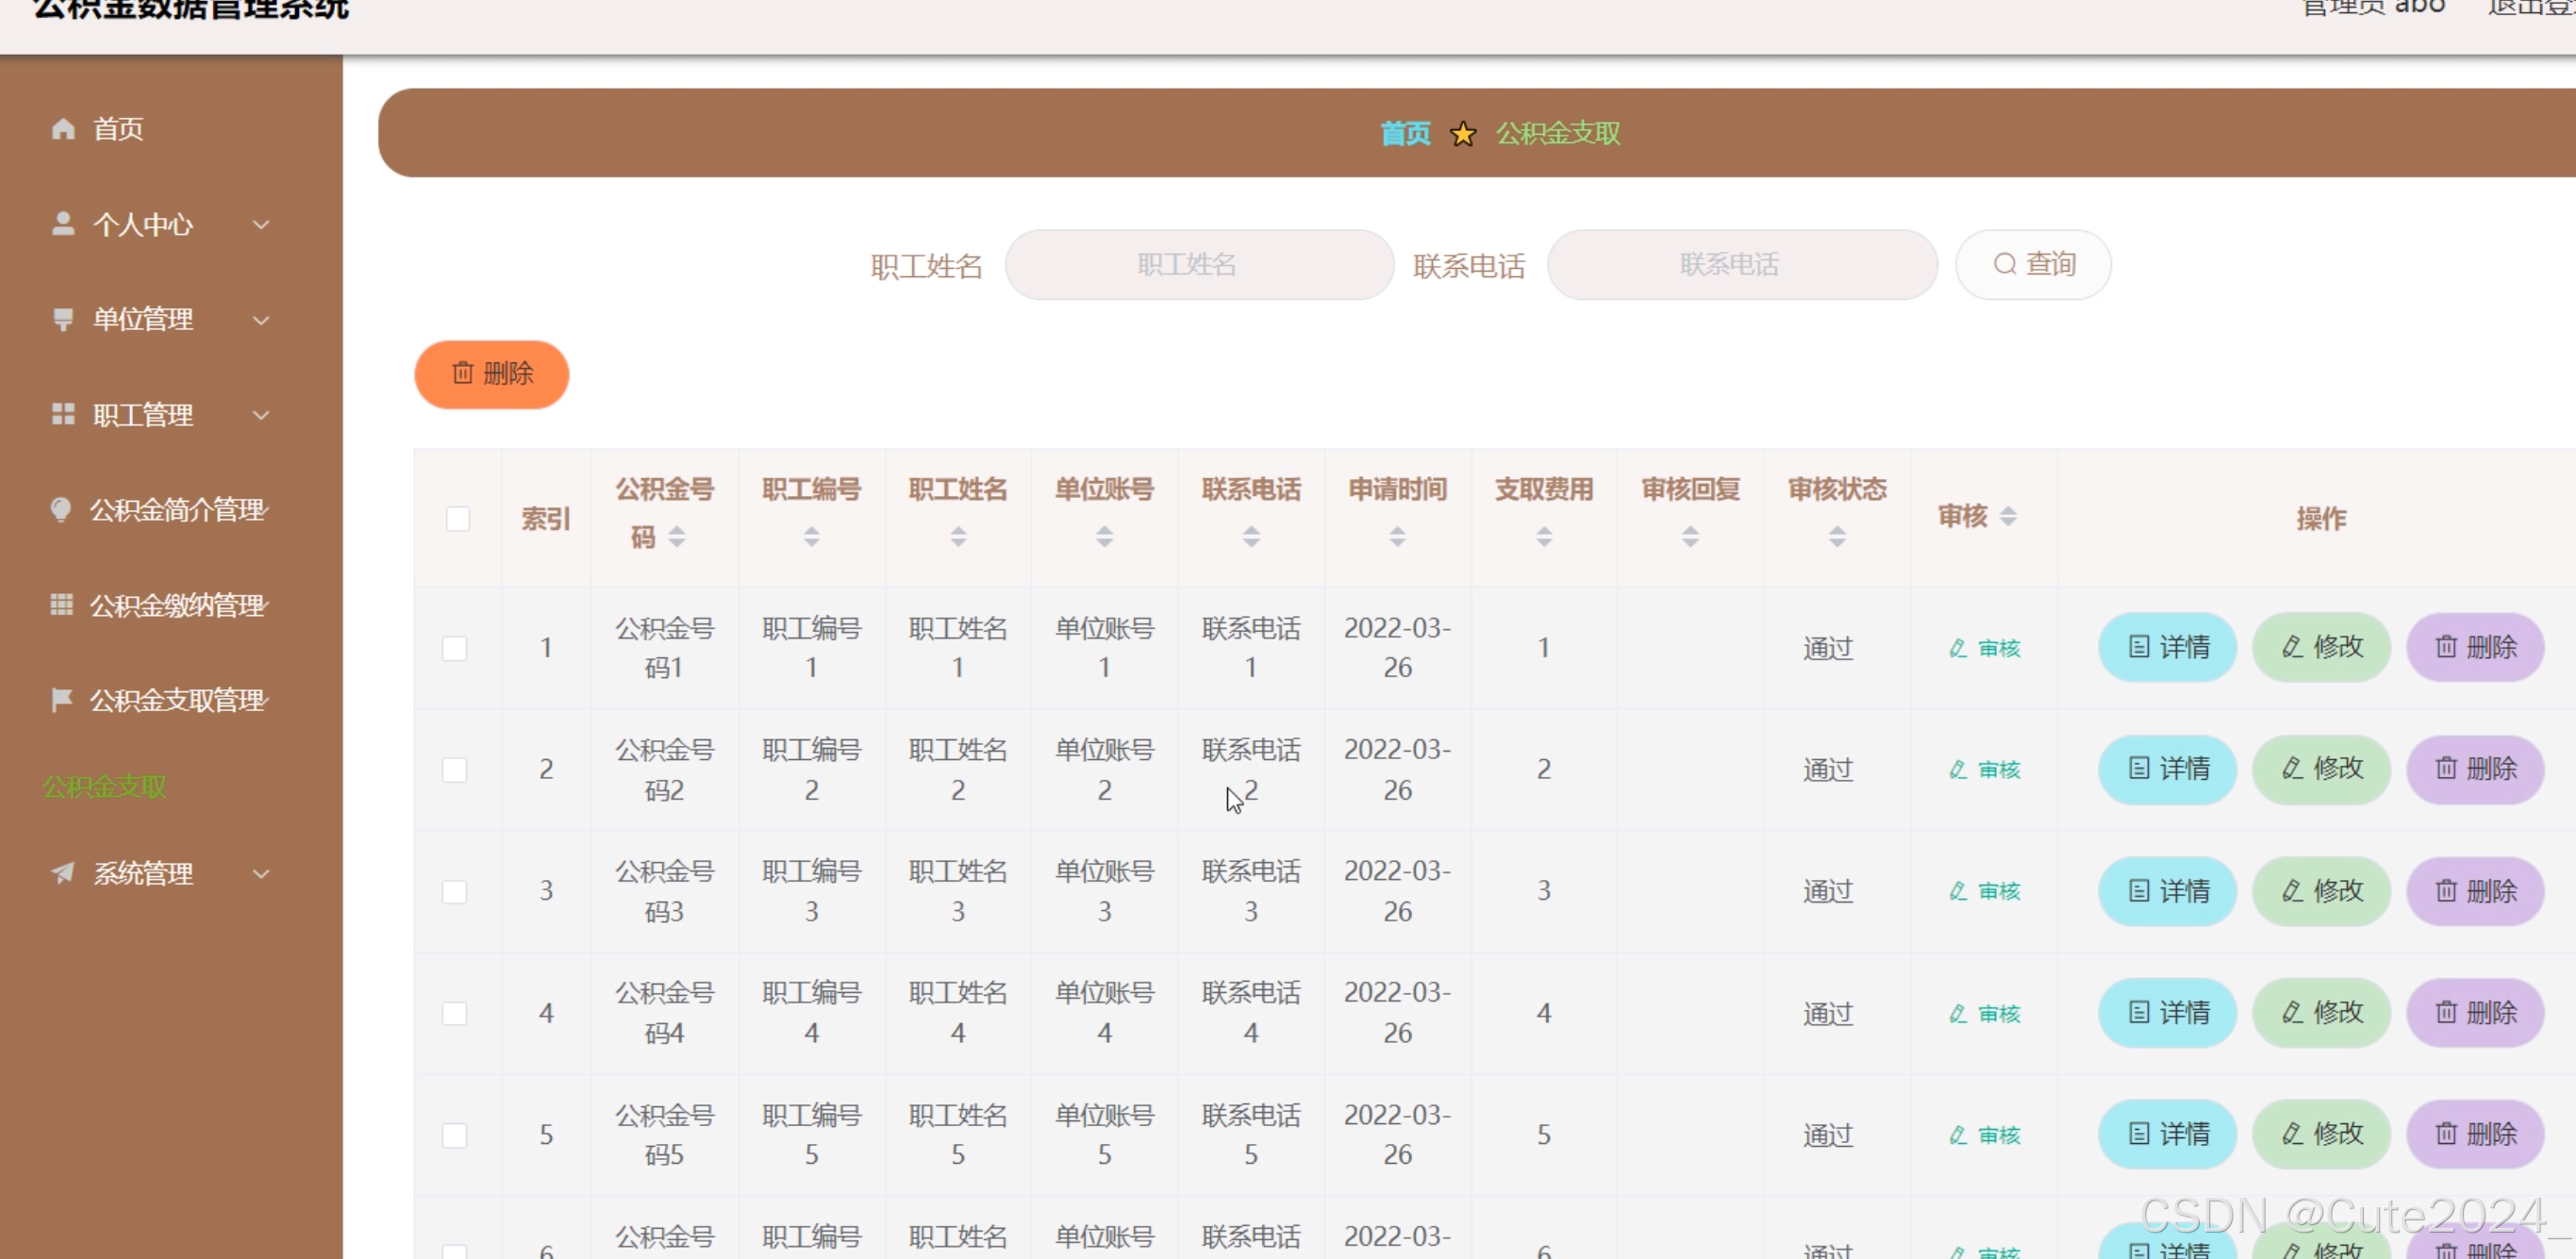This screenshot has height=1259, width=2576.
Task: Click the home icon beside 首页 in sidebar
Action: tap(63, 129)
